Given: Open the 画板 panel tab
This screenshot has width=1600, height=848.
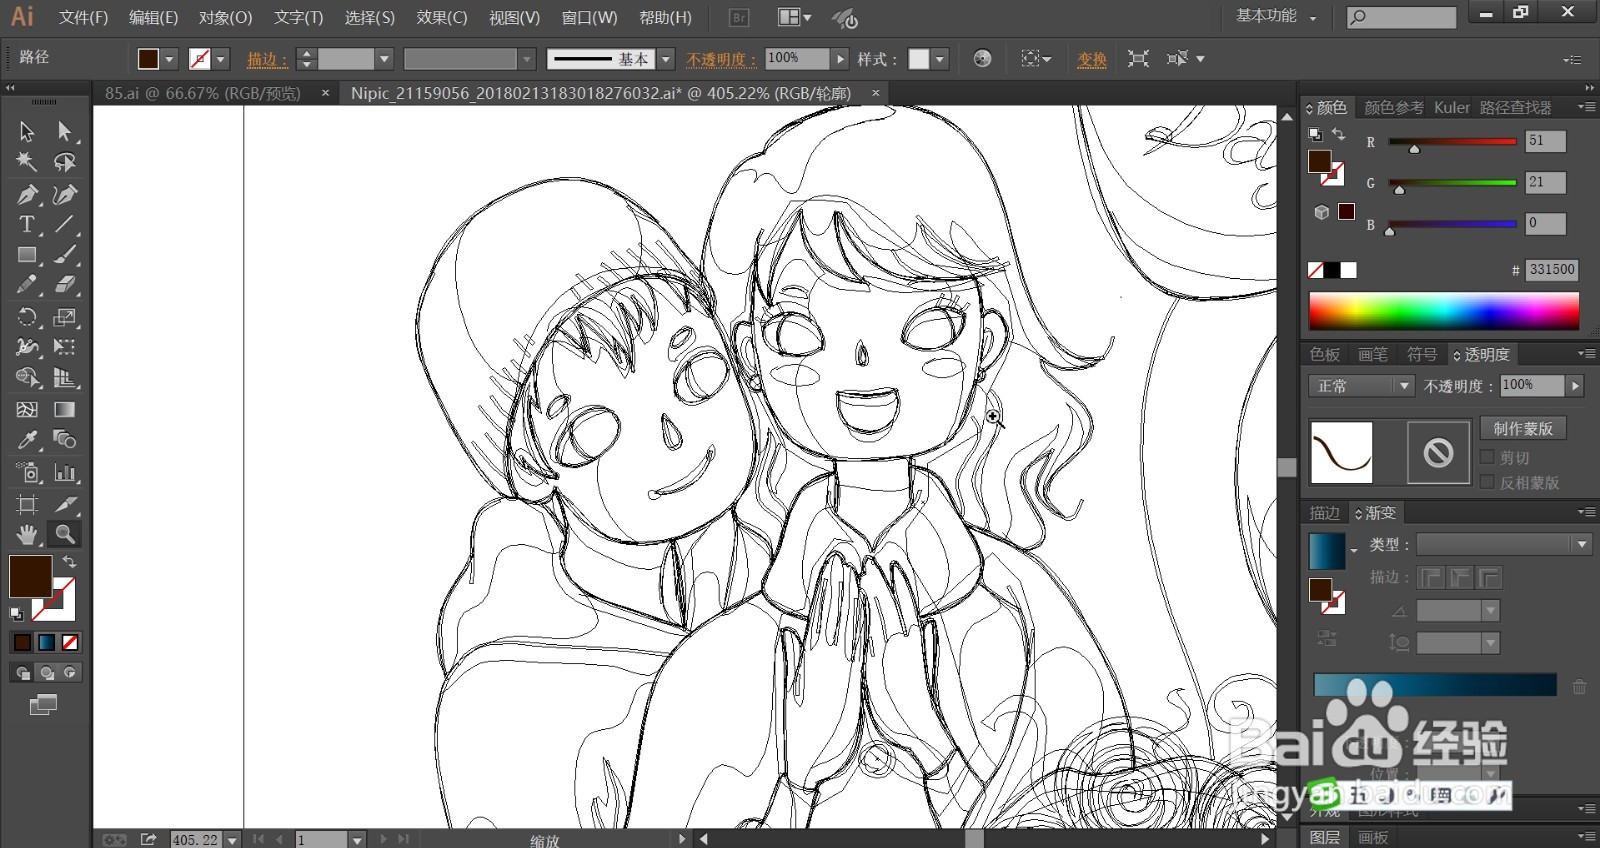Looking at the screenshot, I should coord(1373,838).
